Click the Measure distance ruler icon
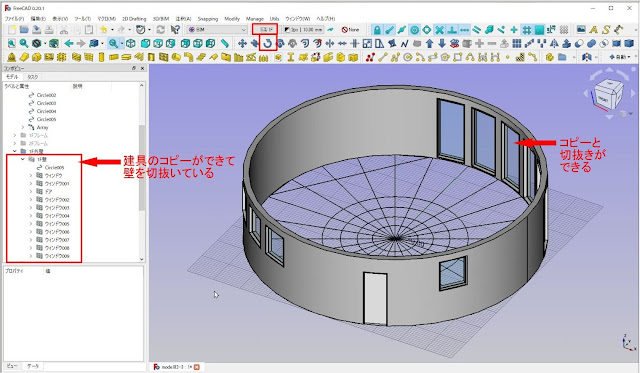The width and height of the screenshot is (640, 373). tap(225, 43)
